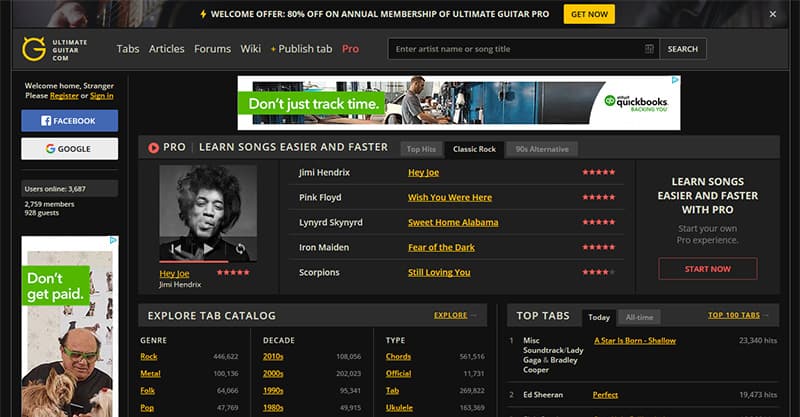The image size is (800, 417).
Task: Click the AdChoices icon on banner ad
Action: (x=675, y=80)
